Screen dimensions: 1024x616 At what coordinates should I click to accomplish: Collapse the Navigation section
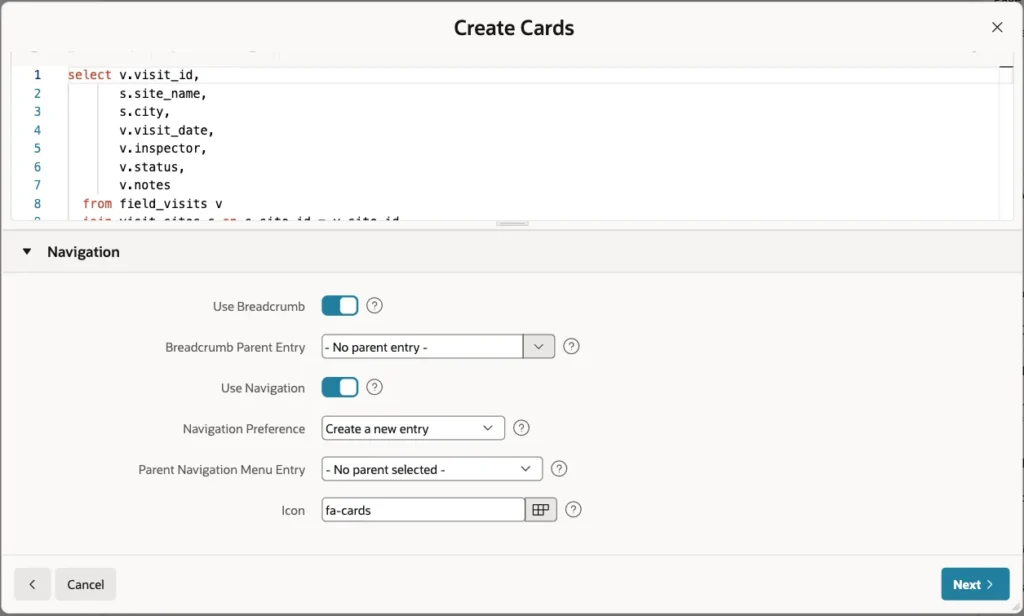tap(27, 251)
